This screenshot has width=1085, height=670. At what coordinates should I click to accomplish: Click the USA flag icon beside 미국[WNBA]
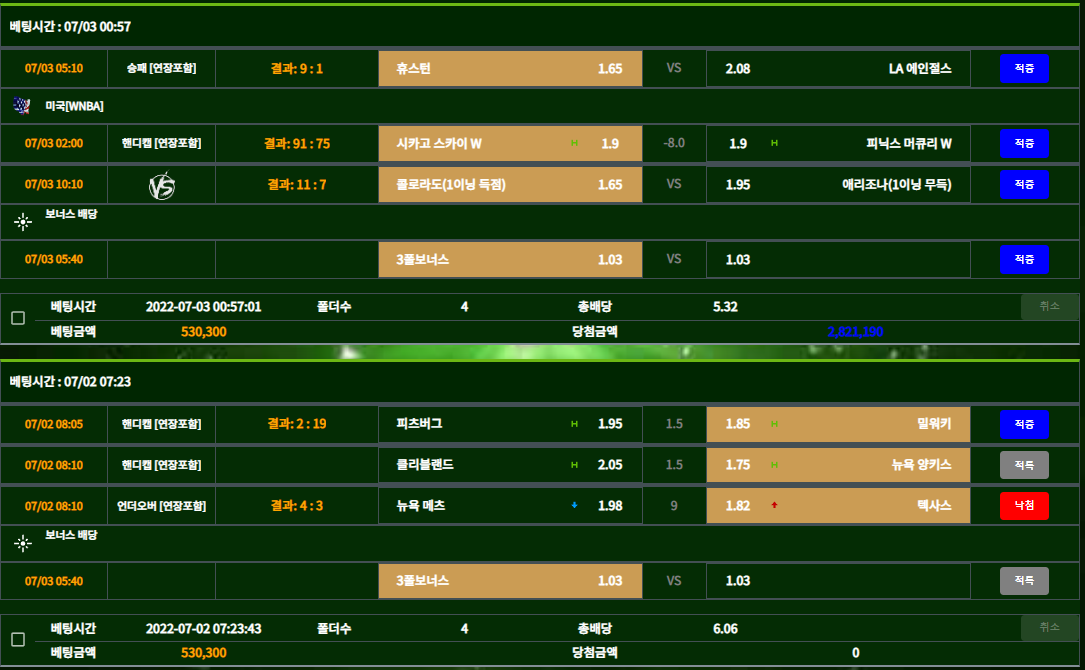pos(22,105)
